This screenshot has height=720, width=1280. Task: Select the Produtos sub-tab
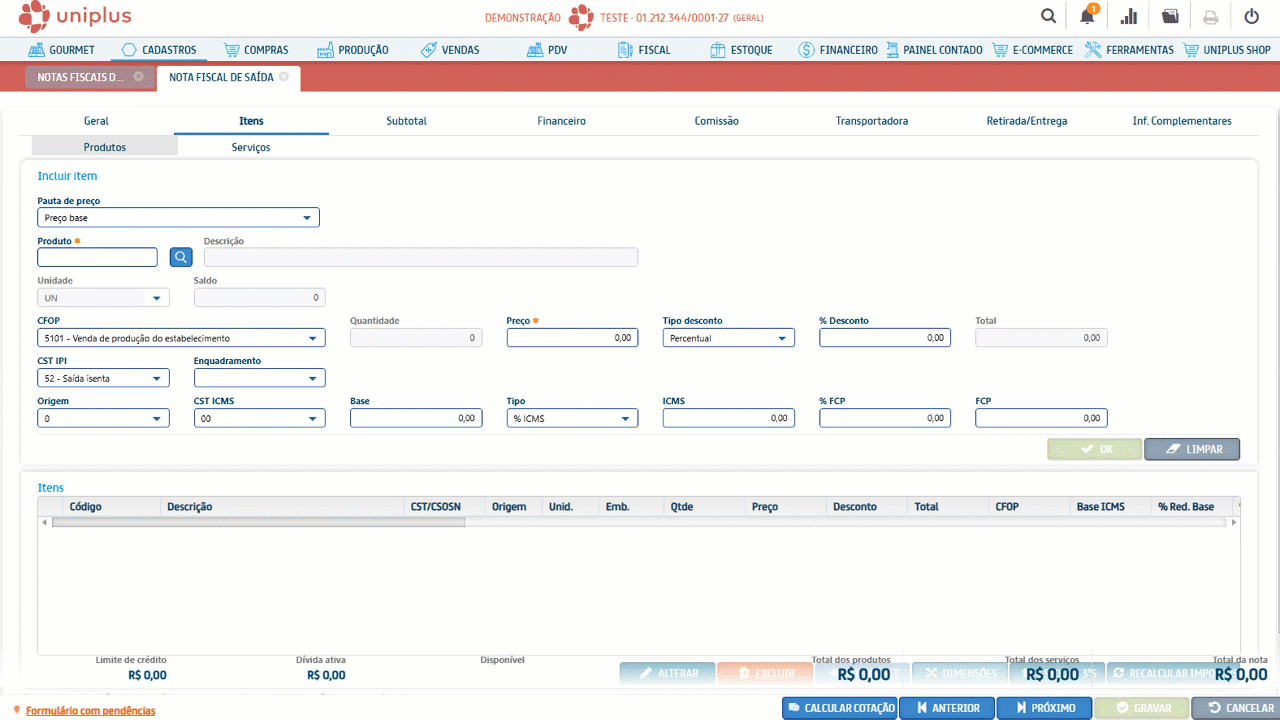click(x=105, y=147)
